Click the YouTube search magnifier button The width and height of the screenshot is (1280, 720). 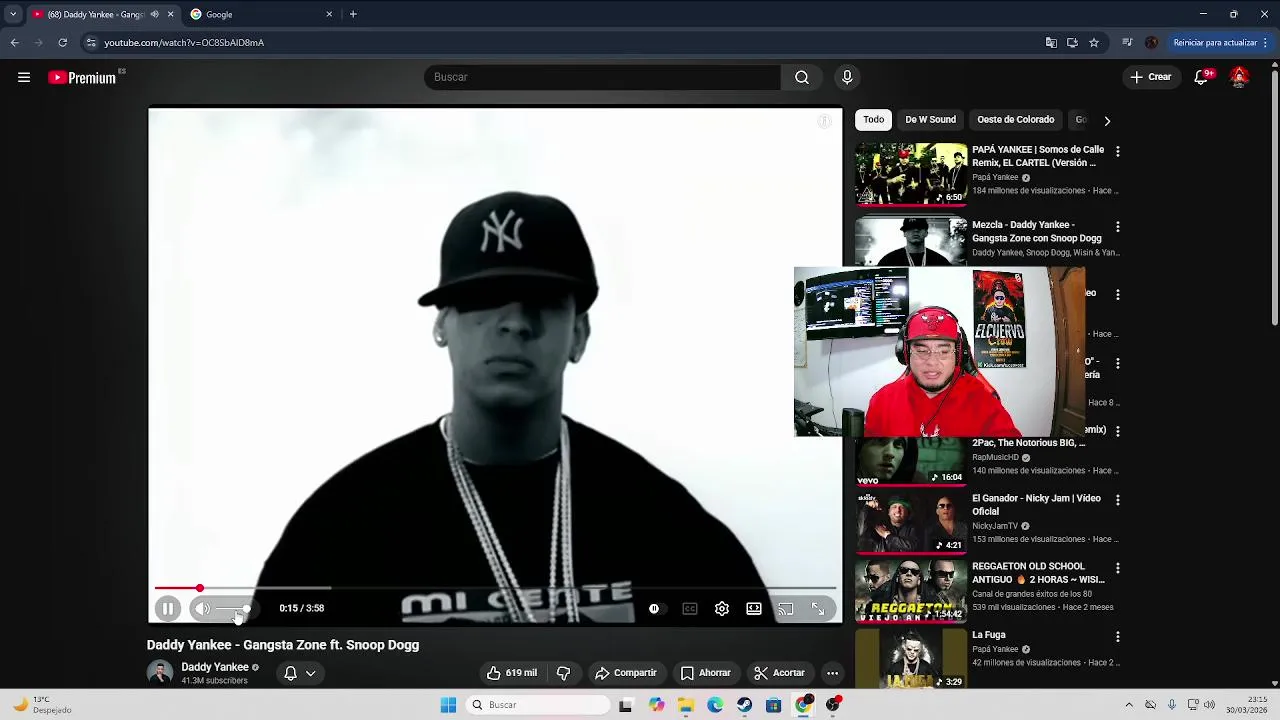coord(802,77)
